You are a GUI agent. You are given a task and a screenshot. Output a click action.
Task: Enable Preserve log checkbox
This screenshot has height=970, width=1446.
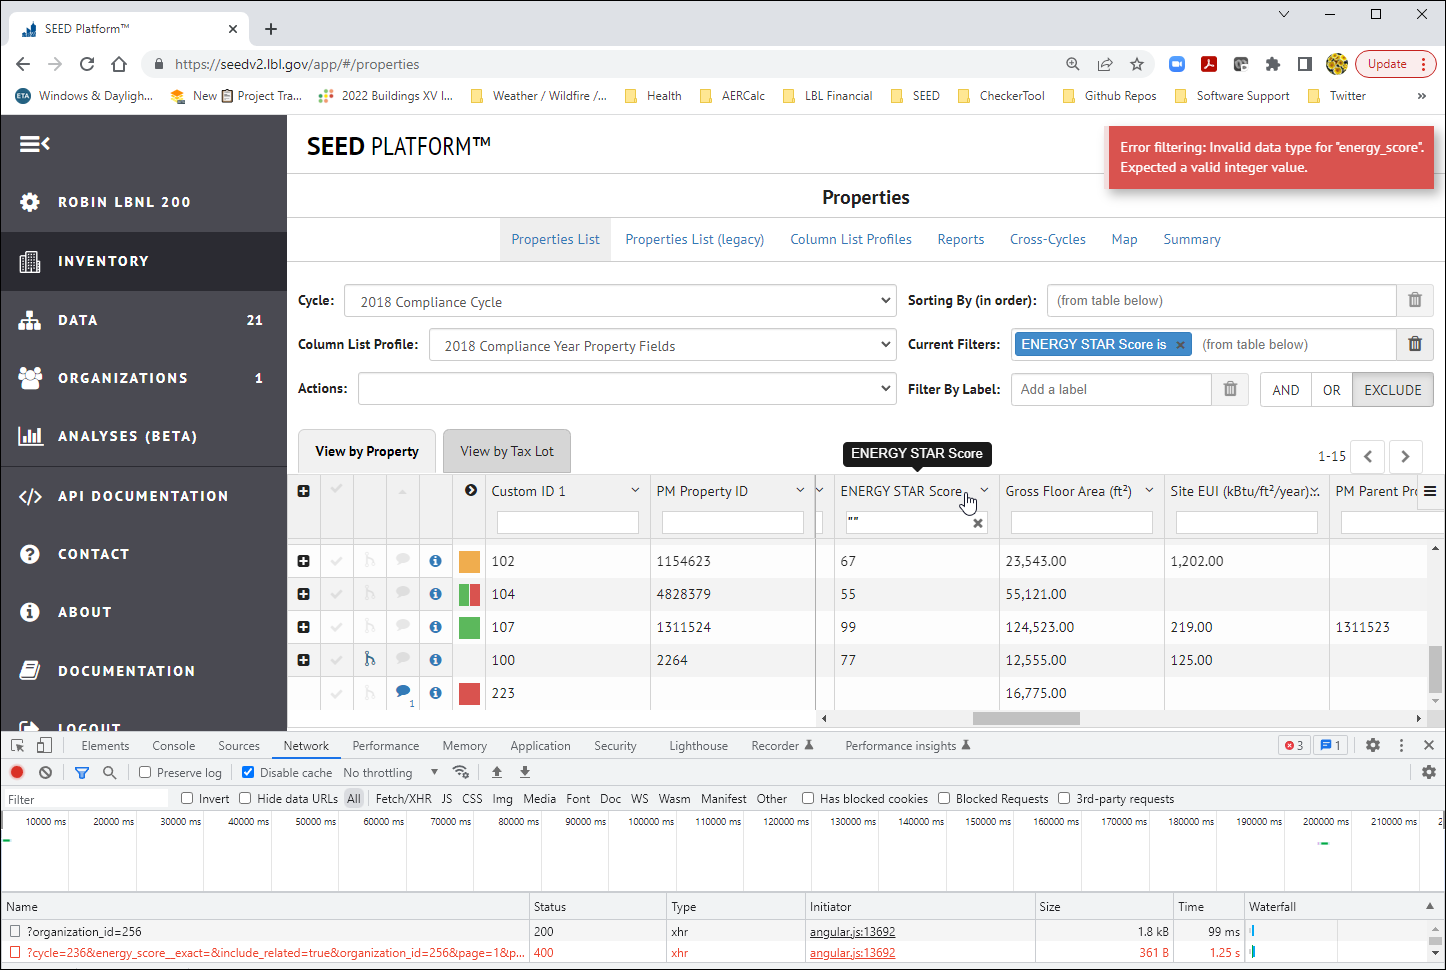145,772
